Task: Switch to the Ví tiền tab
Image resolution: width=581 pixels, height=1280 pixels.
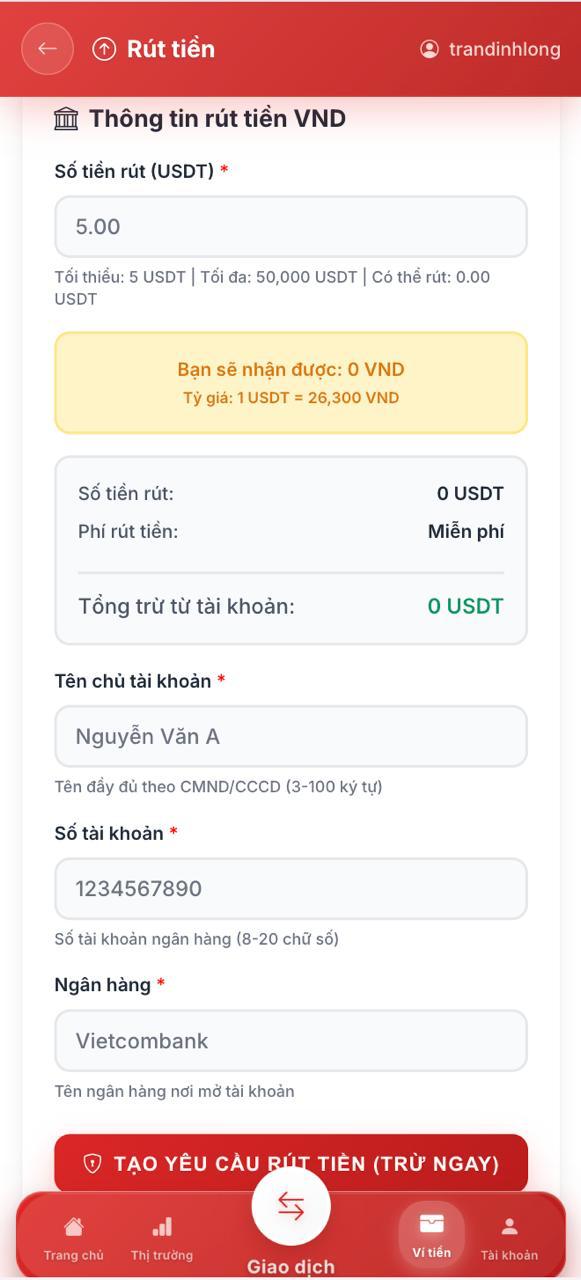Action: click(x=431, y=1235)
